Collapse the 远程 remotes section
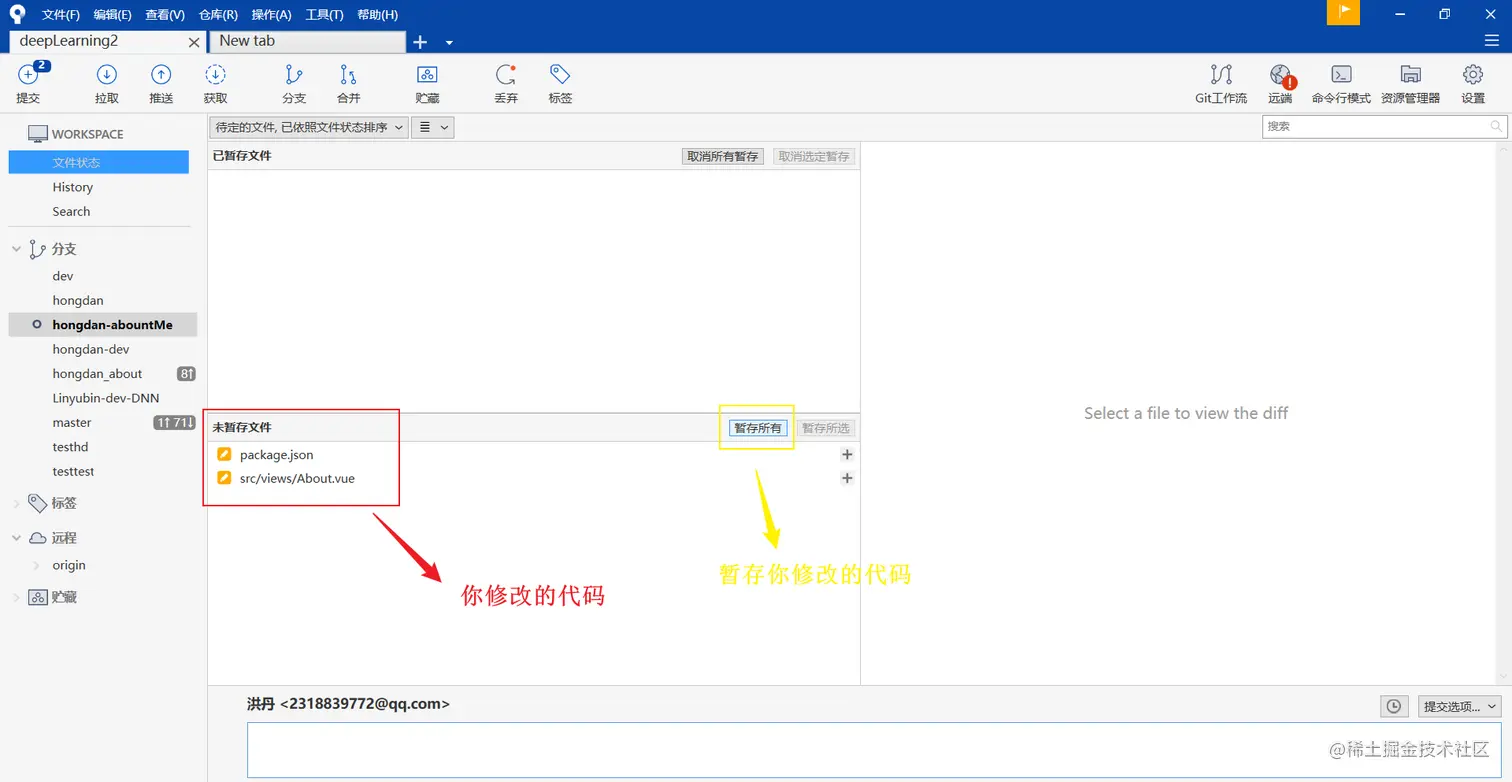Image resolution: width=1512 pixels, height=782 pixels. (16, 538)
